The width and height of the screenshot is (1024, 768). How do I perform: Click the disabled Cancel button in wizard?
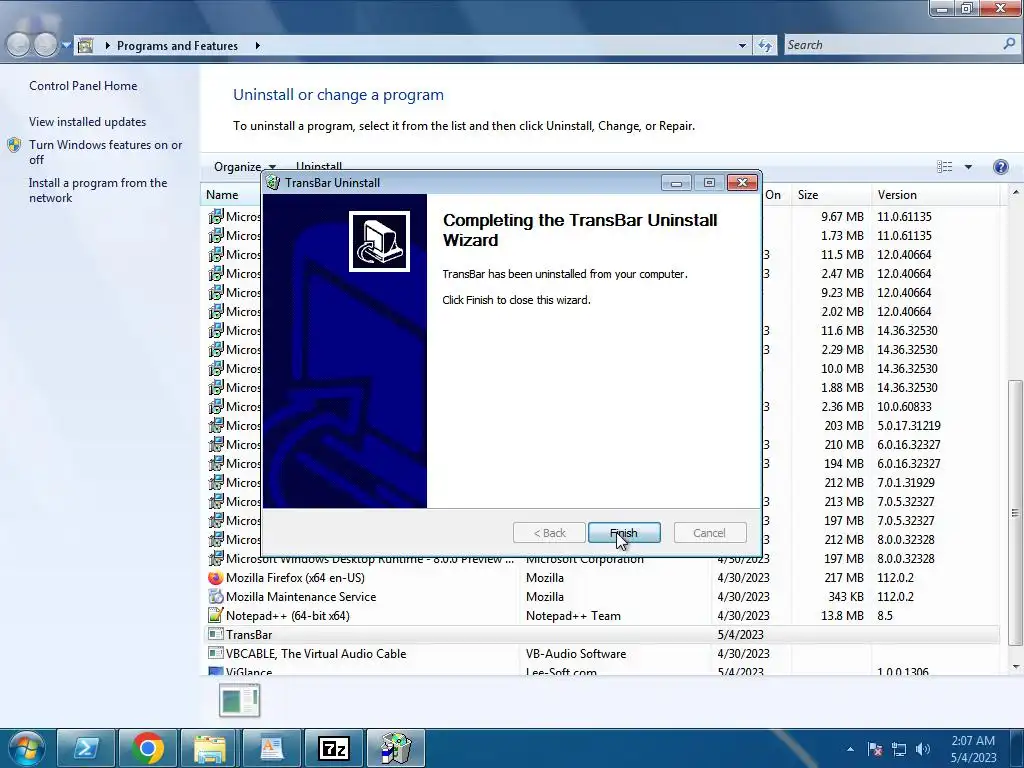pyautogui.click(x=709, y=533)
